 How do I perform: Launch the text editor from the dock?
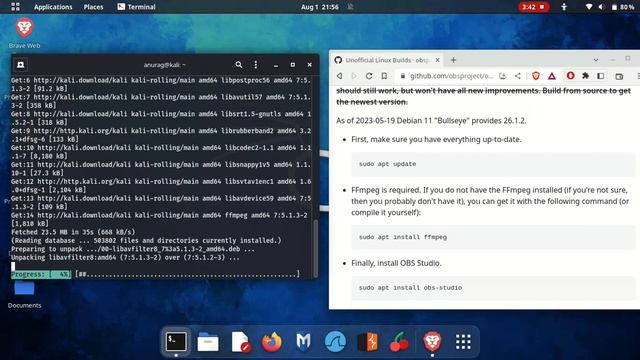coord(240,341)
